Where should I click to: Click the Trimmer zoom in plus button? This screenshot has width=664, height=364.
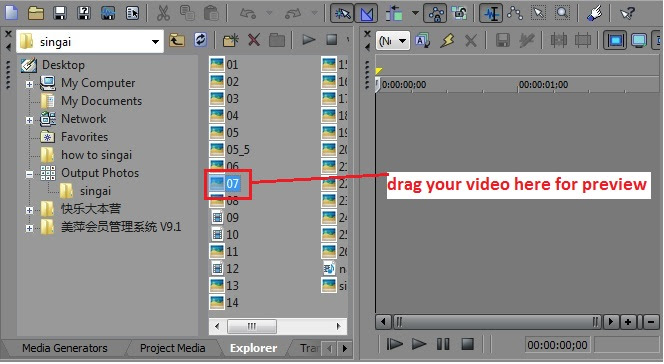click(x=628, y=322)
